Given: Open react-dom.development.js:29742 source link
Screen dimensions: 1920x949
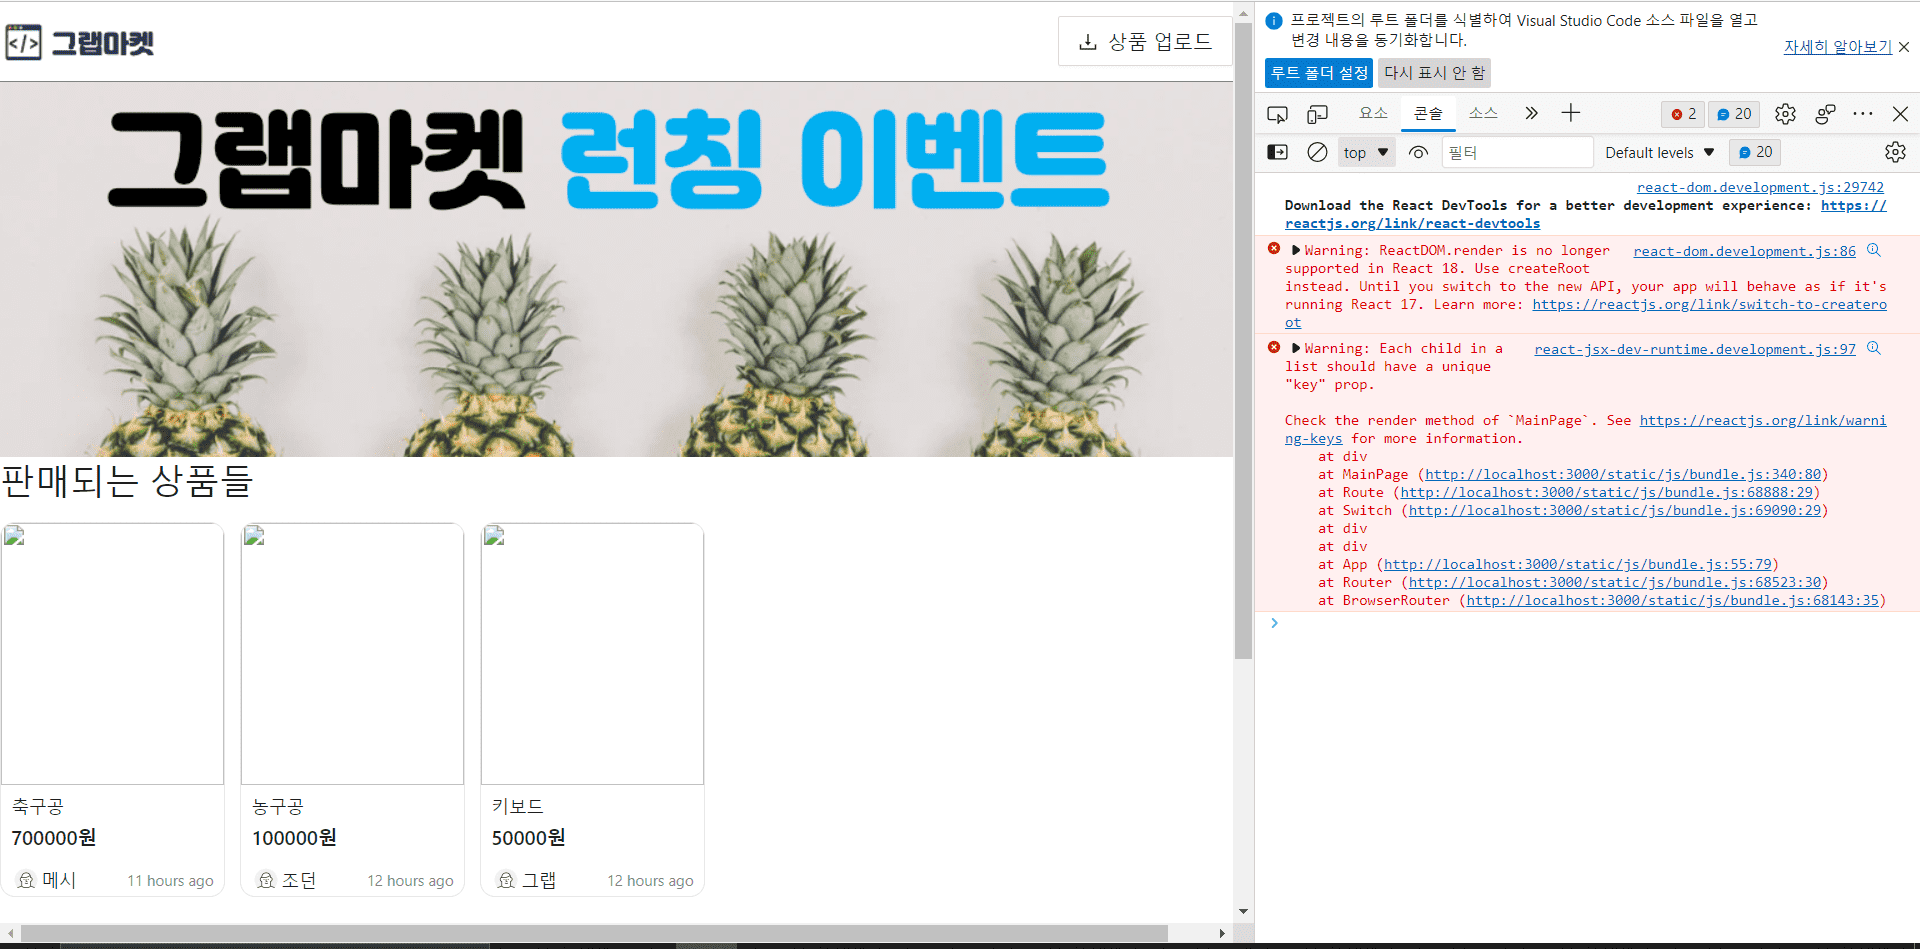Looking at the screenshot, I should (x=1760, y=187).
